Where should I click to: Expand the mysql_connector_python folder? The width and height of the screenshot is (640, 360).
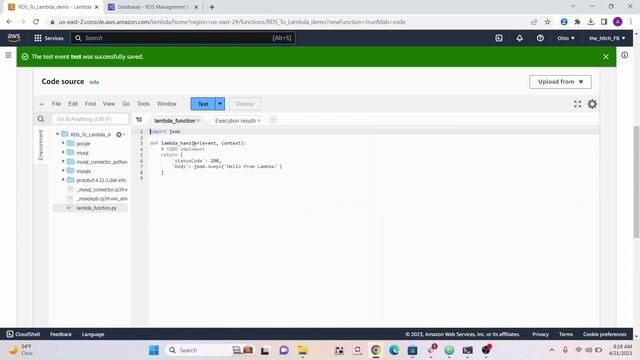[x=63, y=162]
